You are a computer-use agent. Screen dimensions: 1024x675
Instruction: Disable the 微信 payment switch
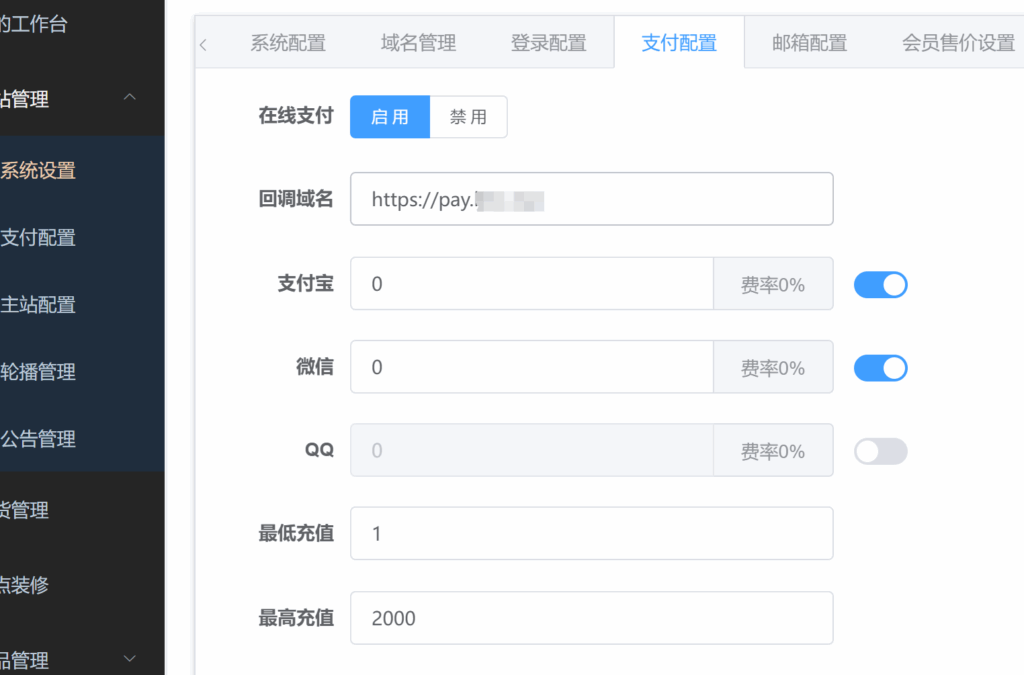click(880, 367)
